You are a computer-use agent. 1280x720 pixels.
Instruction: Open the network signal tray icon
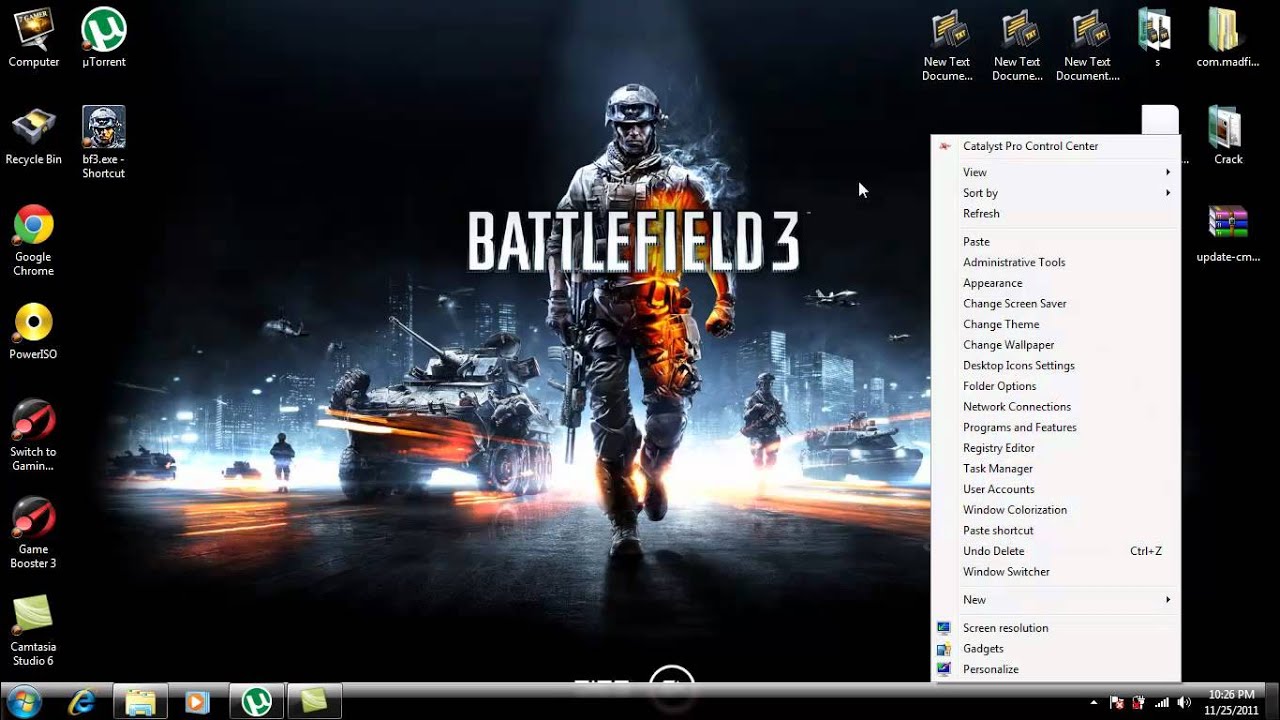coord(1162,702)
